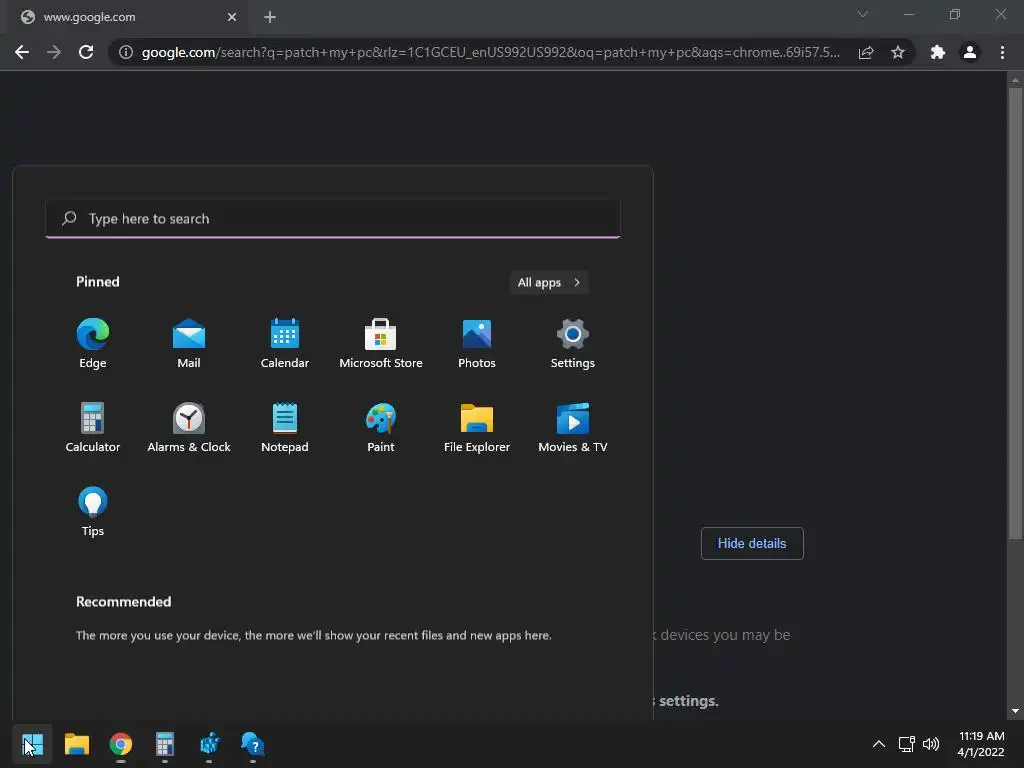Screen dimensions: 1024x768
Task: Click Chrome's forward arrow
Action: (x=54, y=52)
